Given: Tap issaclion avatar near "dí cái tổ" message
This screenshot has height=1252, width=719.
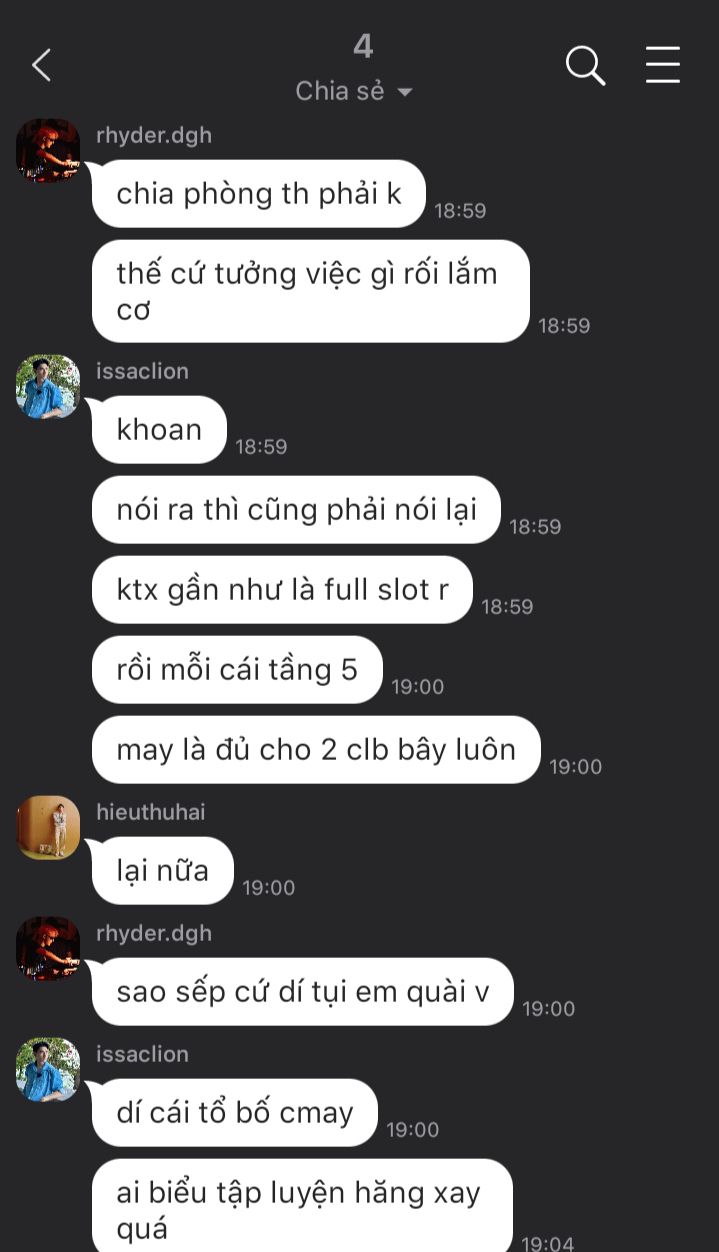Looking at the screenshot, I should click(x=48, y=1070).
